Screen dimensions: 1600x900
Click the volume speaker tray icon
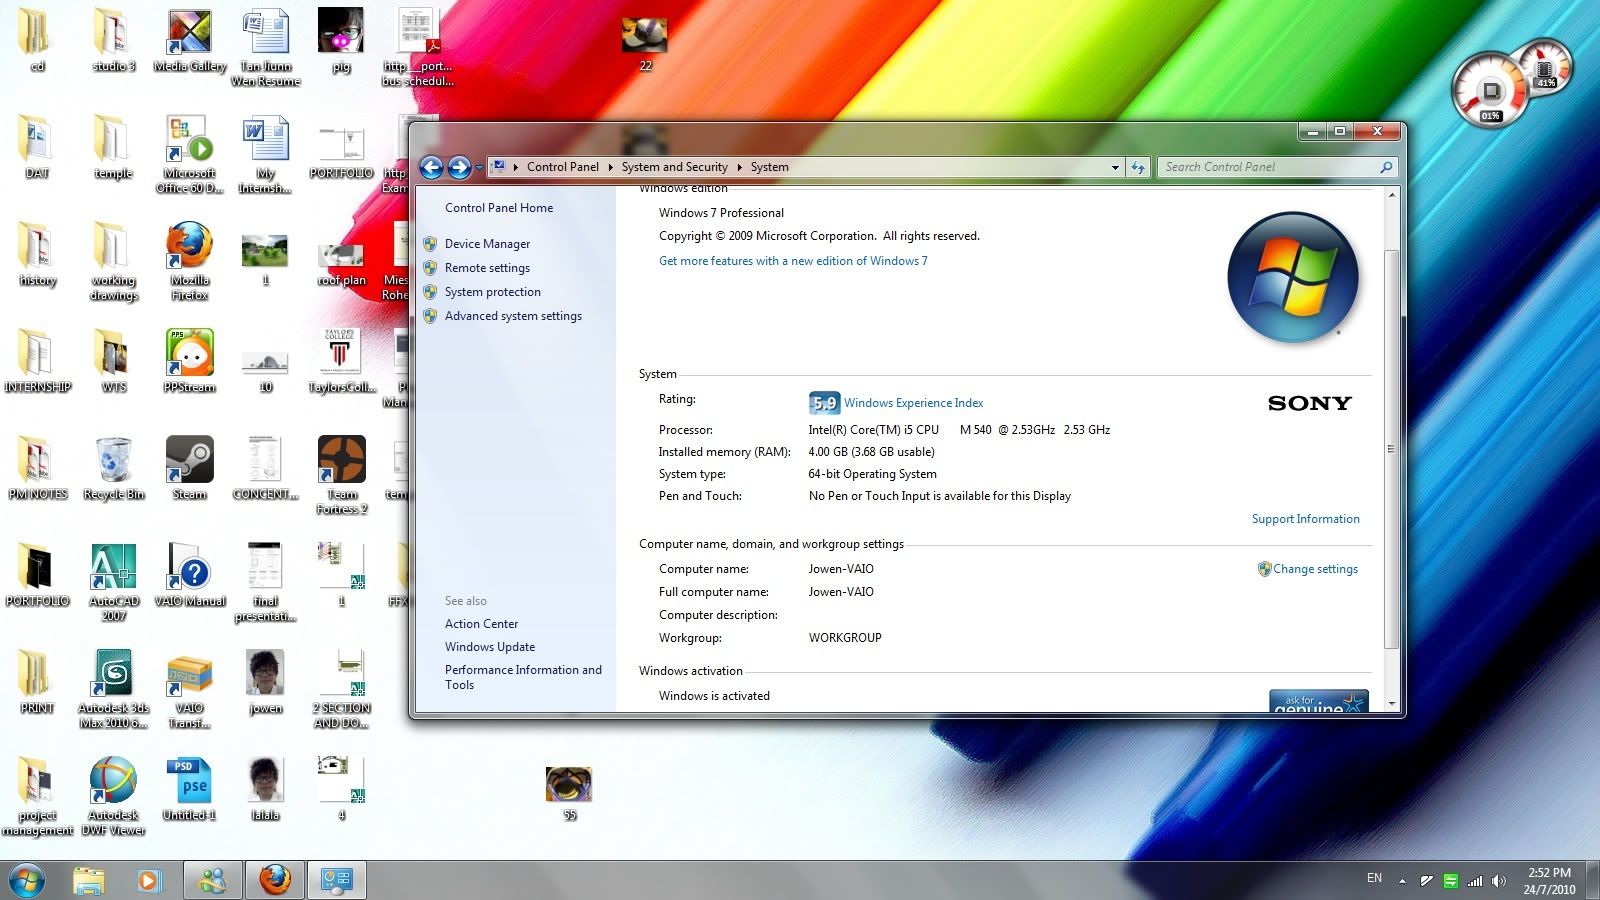pos(1498,881)
